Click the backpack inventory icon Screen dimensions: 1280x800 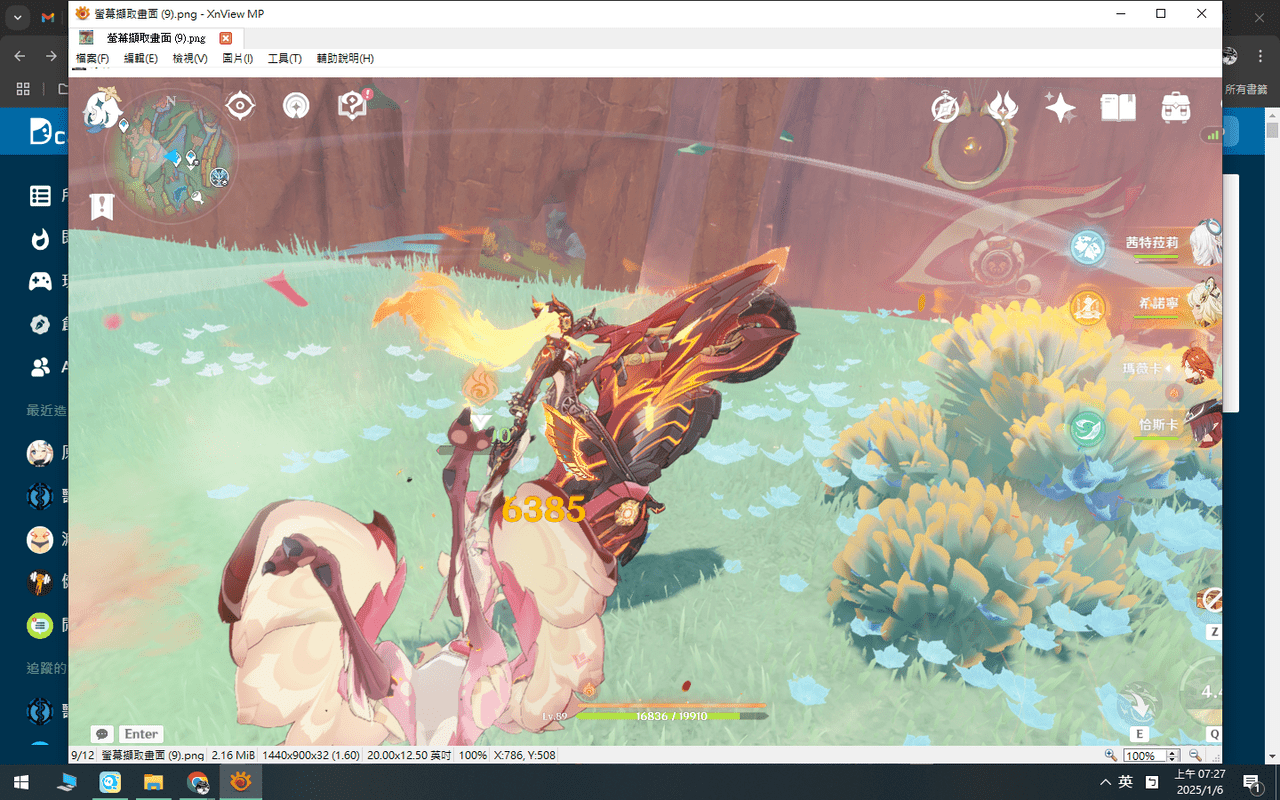click(1175, 107)
